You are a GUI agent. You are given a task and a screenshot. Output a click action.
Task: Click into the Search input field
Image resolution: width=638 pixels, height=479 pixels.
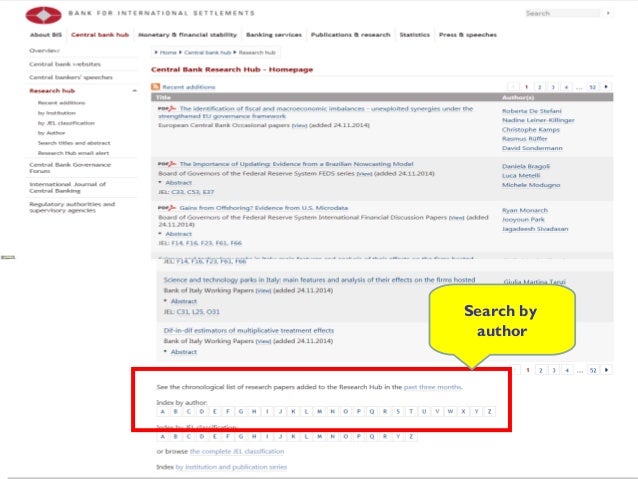click(x=562, y=13)
